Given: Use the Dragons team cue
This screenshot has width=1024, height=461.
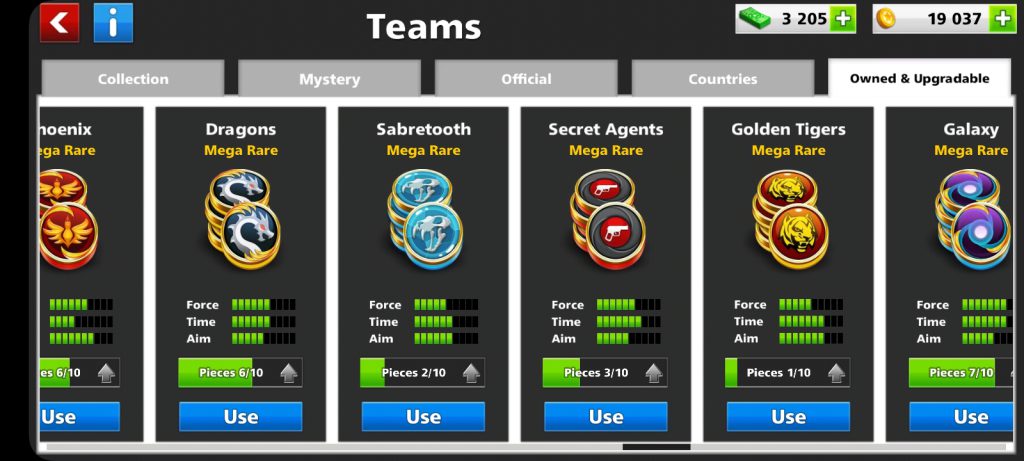Looking at the screenshot, I should click(241, 417).
